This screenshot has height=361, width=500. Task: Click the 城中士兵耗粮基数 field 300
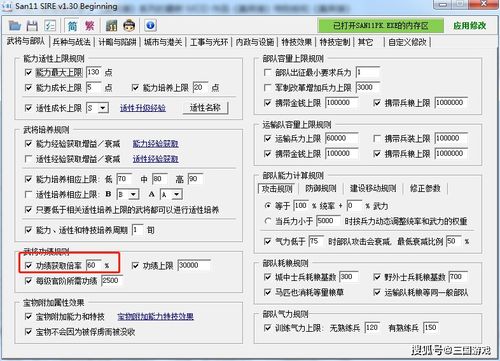click(349, 277)
